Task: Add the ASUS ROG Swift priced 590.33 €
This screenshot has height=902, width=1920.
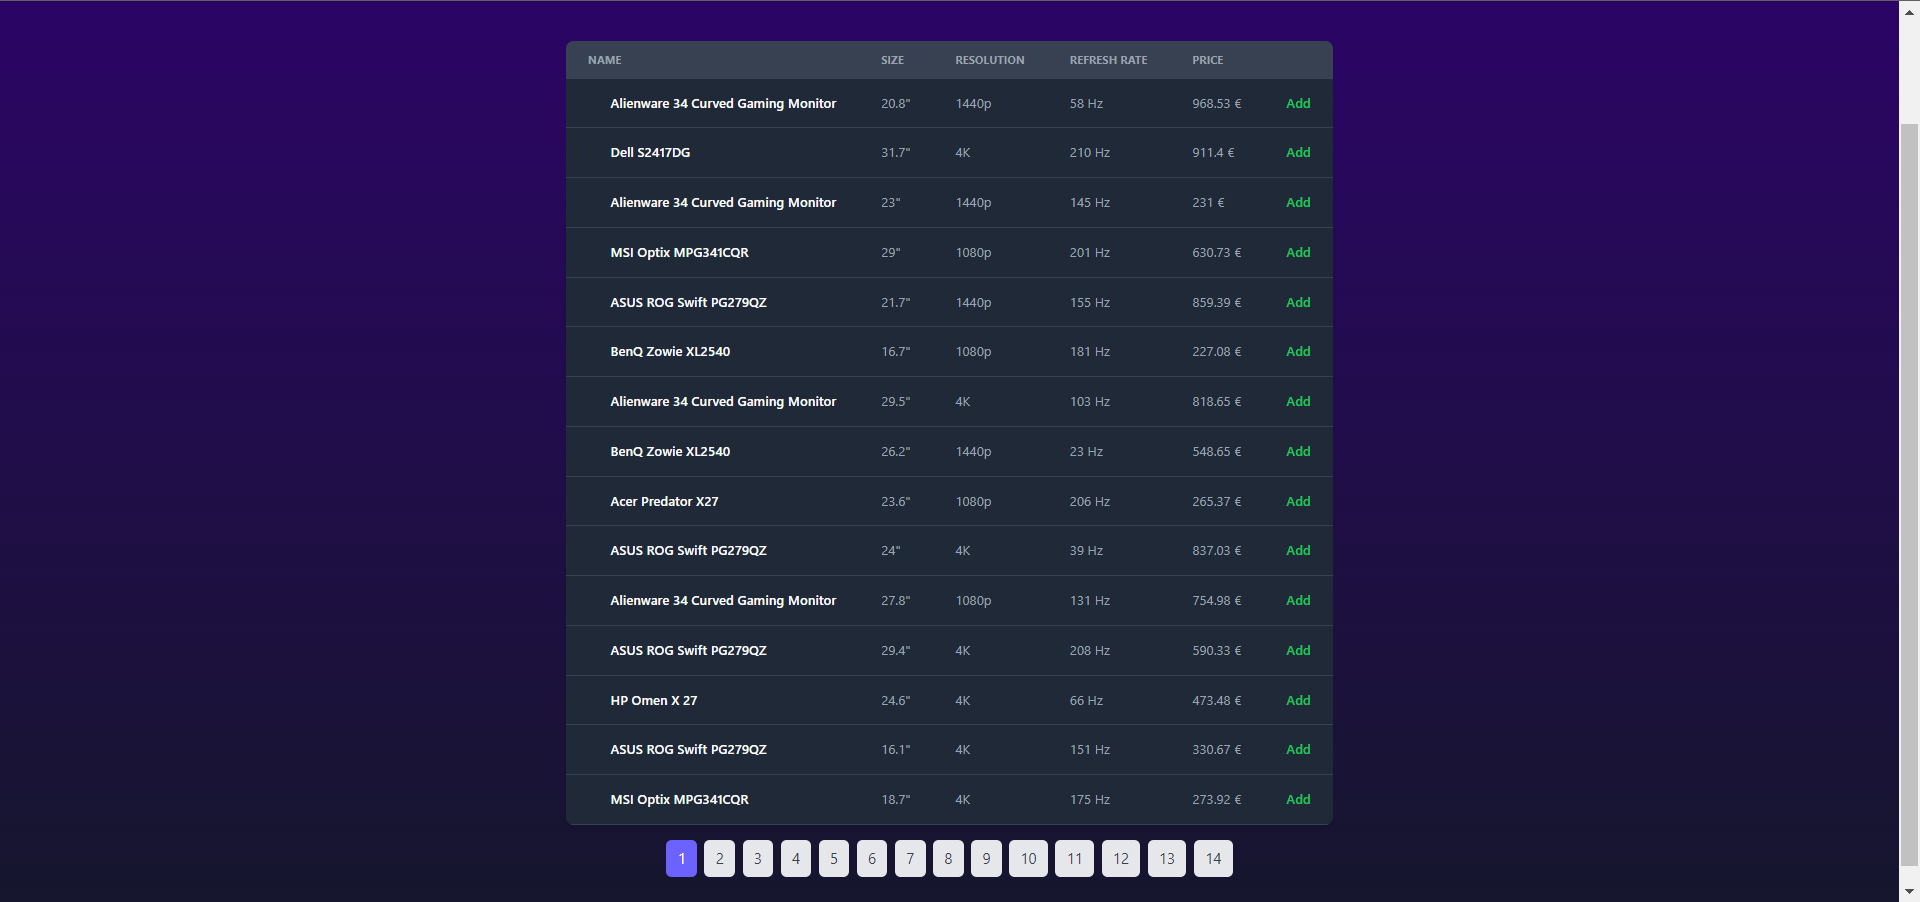Action: [1297, 651]
